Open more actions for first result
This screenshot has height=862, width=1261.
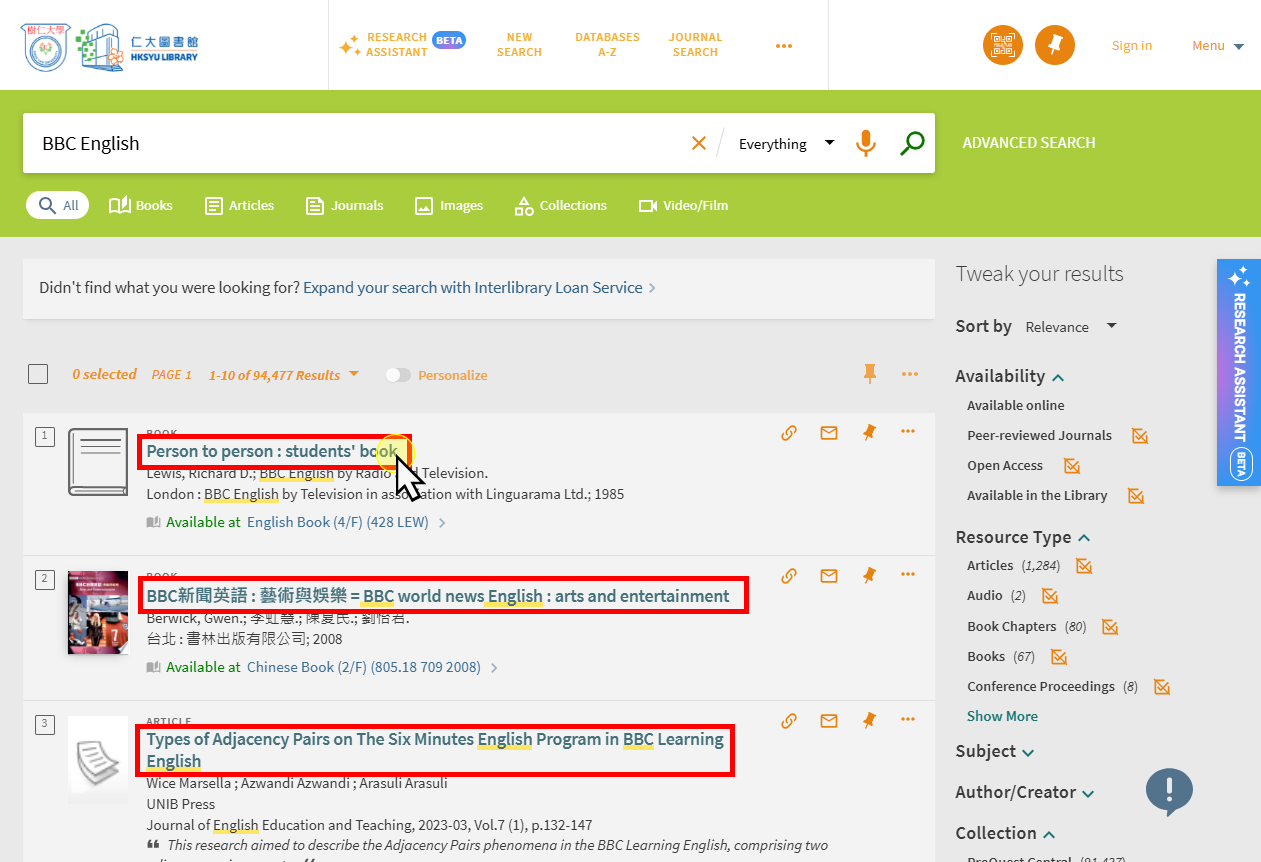pos(908,432)
